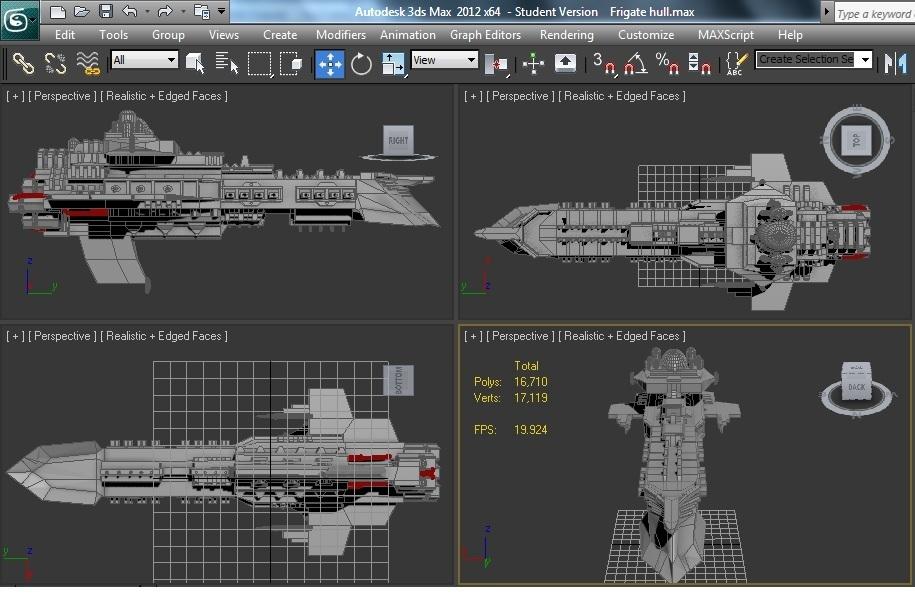
Task: Open the Animation menu
Action: tap(408, 34)
